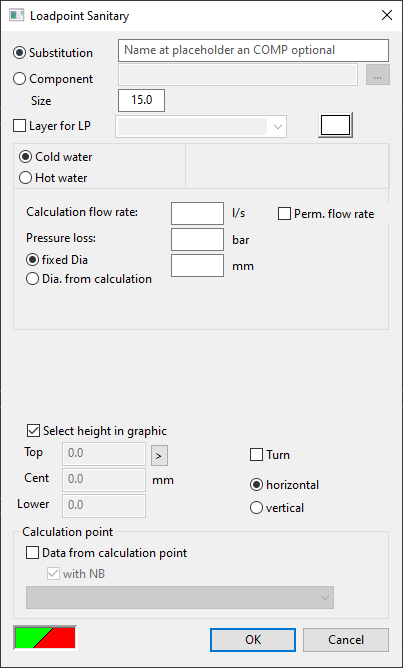Image resolution: width=403 pixels, height=668 pixels.
Task: Toggle the Turn checkbox
Action: (270, 455)
